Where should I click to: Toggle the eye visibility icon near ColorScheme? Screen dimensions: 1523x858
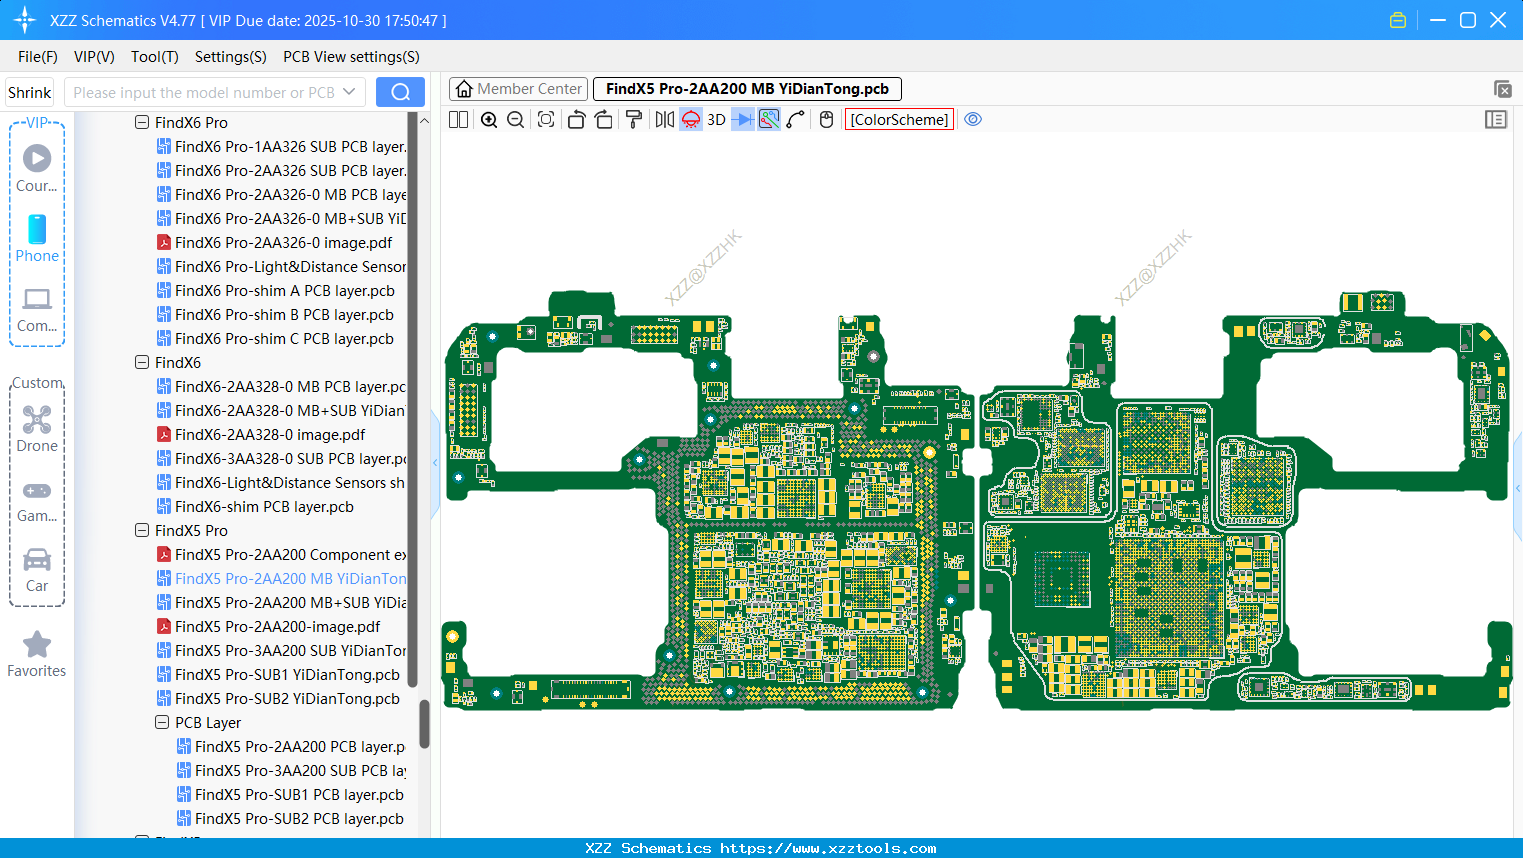point(973,118)
